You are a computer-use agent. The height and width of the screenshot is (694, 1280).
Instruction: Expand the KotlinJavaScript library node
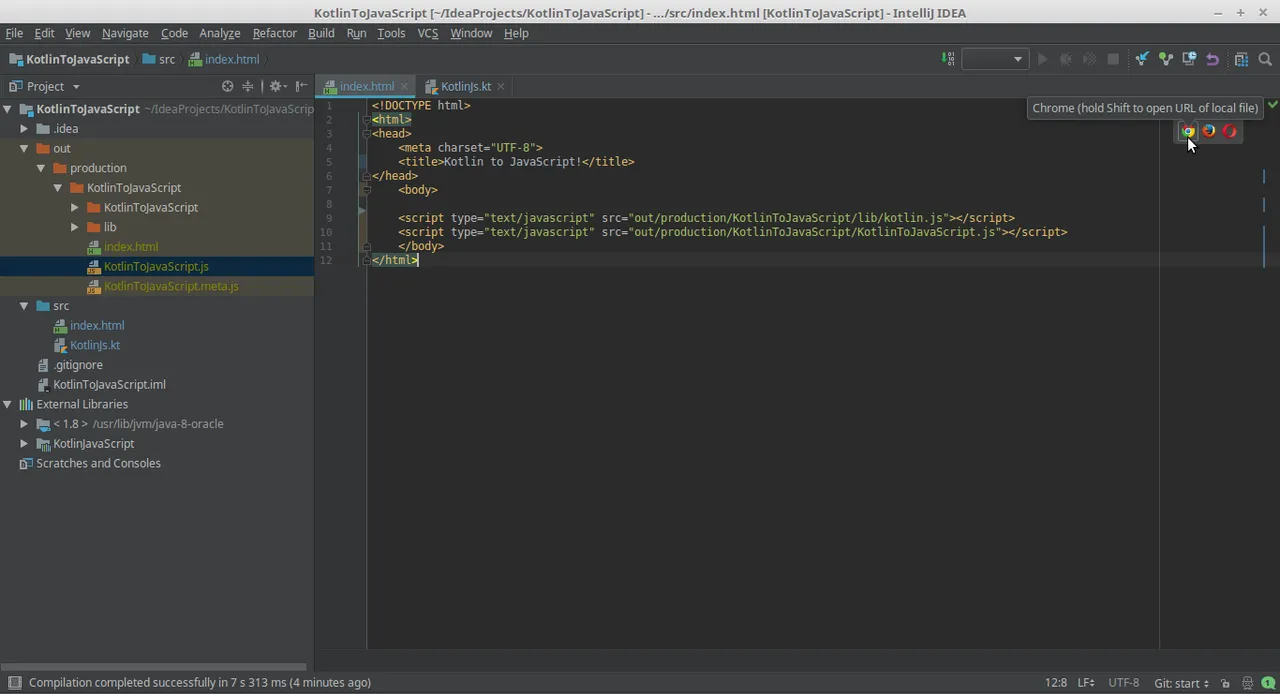(x=24, y=443)
